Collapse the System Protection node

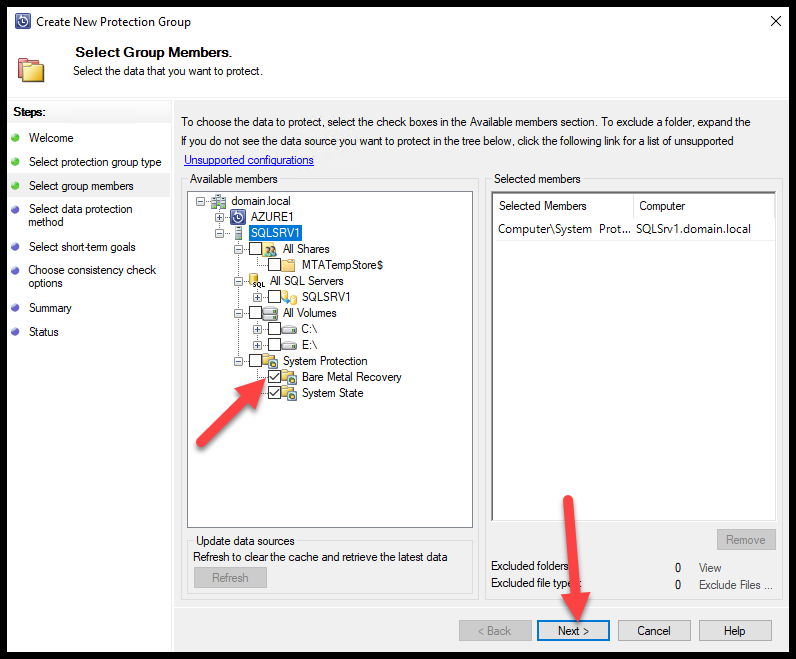(238, 361)
